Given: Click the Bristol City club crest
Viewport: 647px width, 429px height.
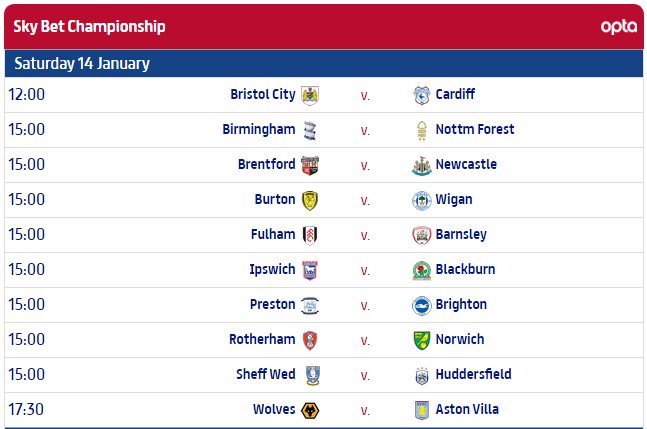Looking at the screenshot, I should tap(310, 95).
